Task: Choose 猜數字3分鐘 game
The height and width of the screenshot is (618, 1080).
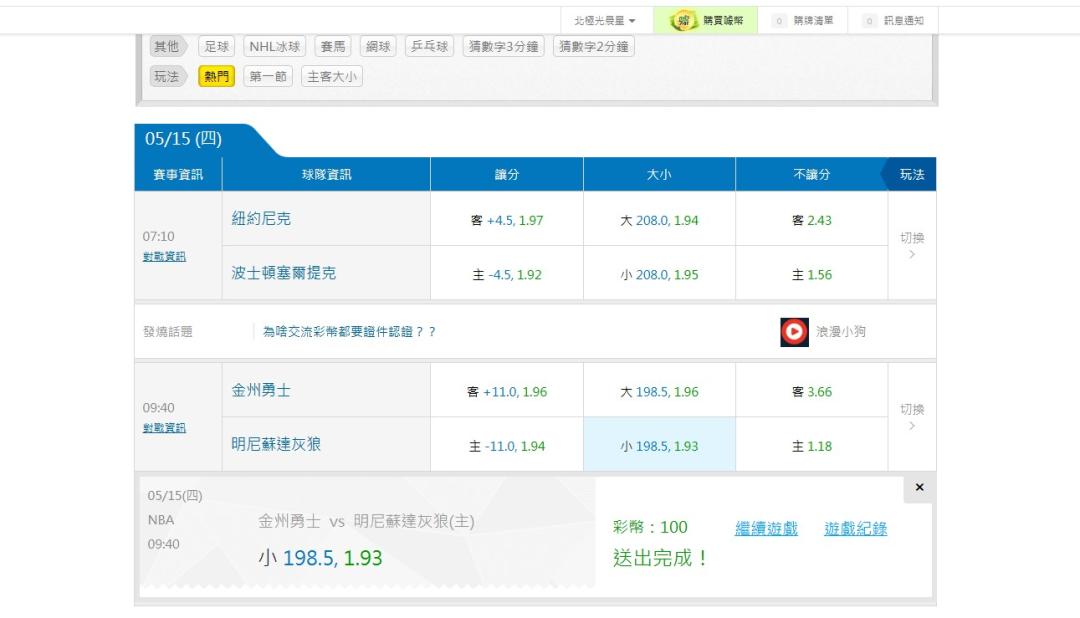Action: pyautogui.click(x=503, y=46)
